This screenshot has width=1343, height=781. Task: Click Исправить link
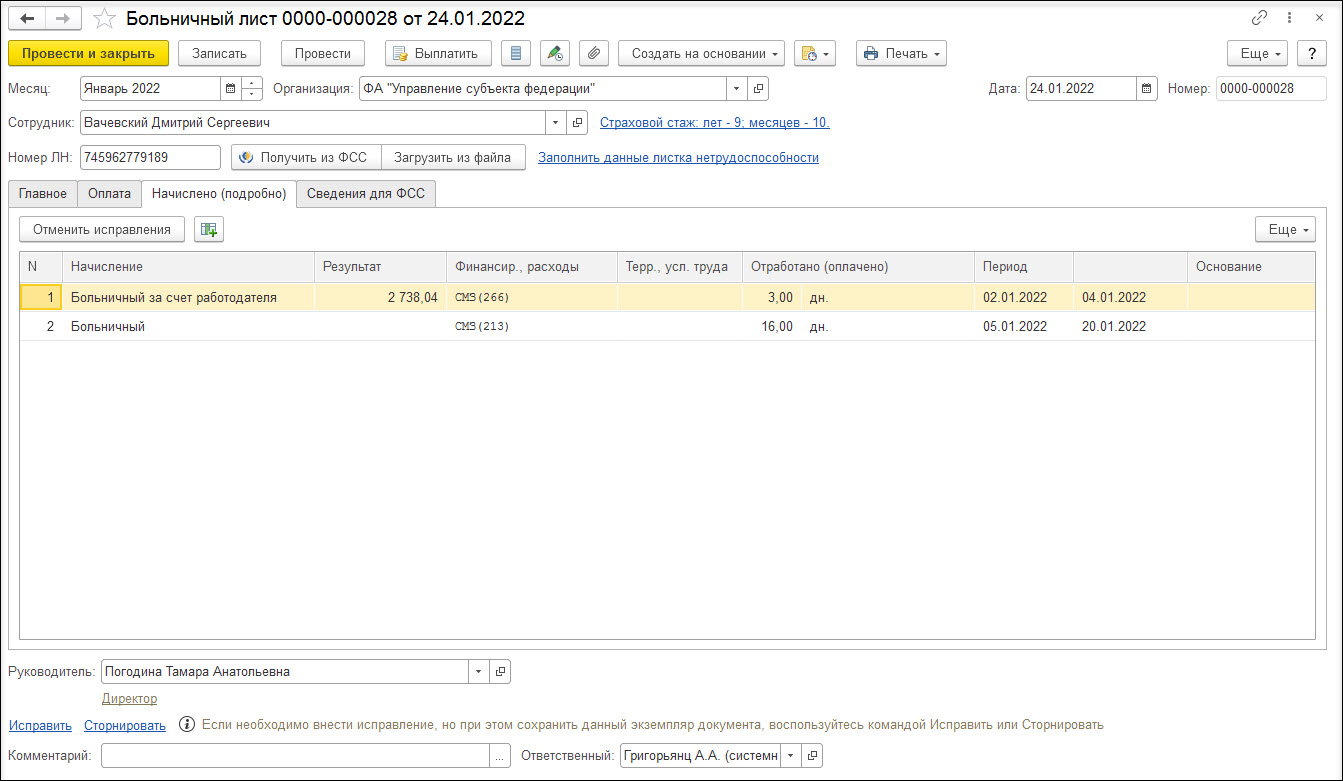tap(40, 725)
